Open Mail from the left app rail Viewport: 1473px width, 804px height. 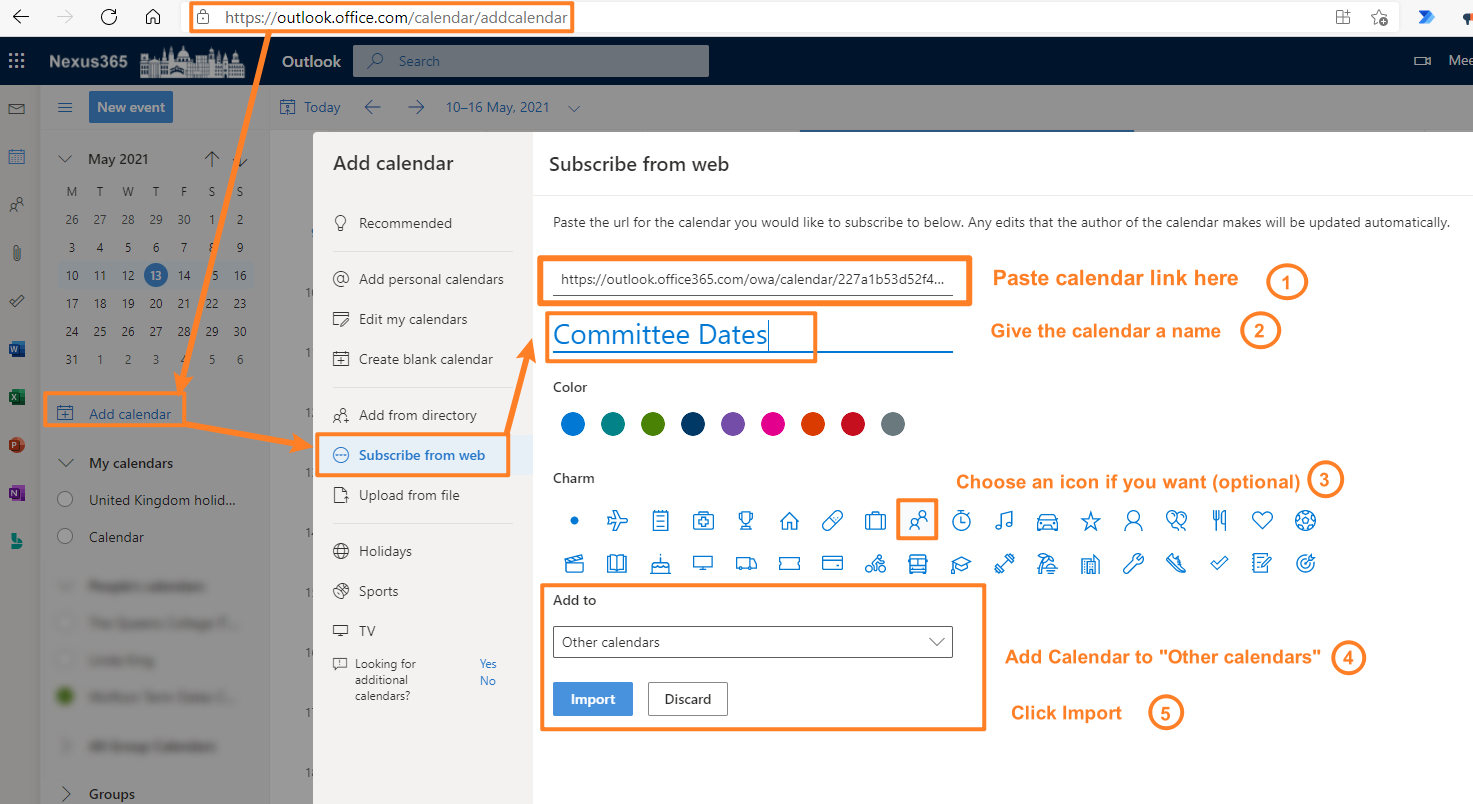(16, 109)
